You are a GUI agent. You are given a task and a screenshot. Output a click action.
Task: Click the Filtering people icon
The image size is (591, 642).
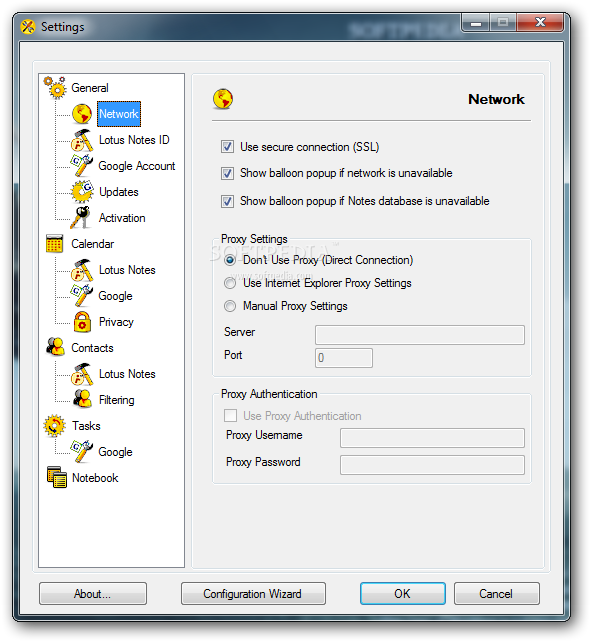point(82,399)
